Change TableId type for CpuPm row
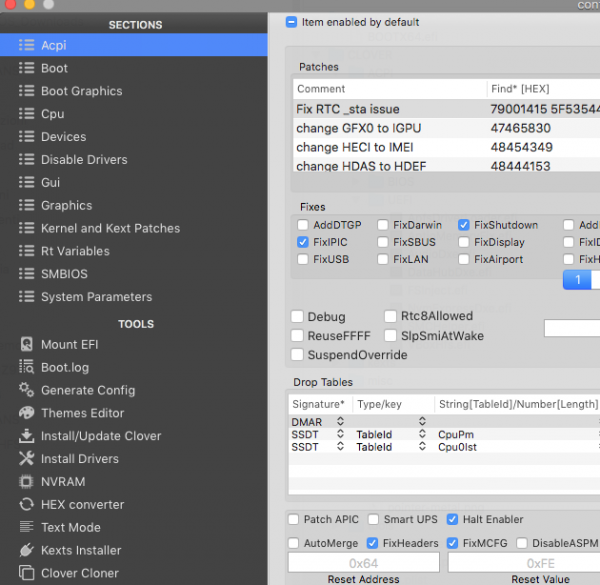 tap(424, 435)
